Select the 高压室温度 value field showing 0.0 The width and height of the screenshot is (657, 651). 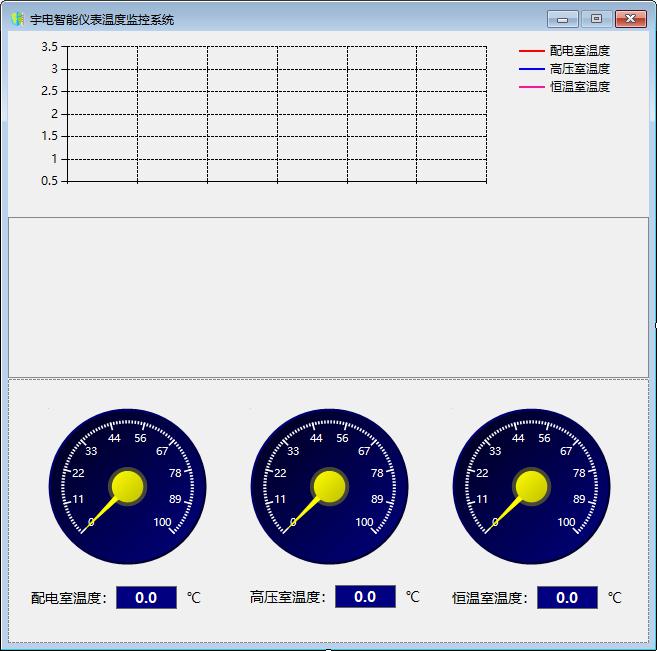[x=365, y=597]
